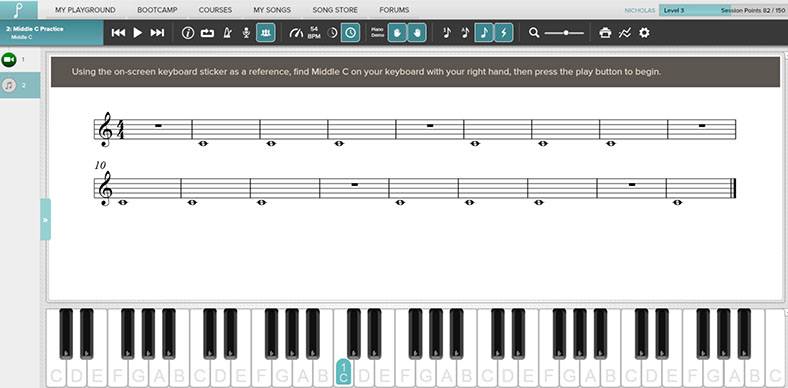Click the magnifying glass zoom icon

point(534,33)
